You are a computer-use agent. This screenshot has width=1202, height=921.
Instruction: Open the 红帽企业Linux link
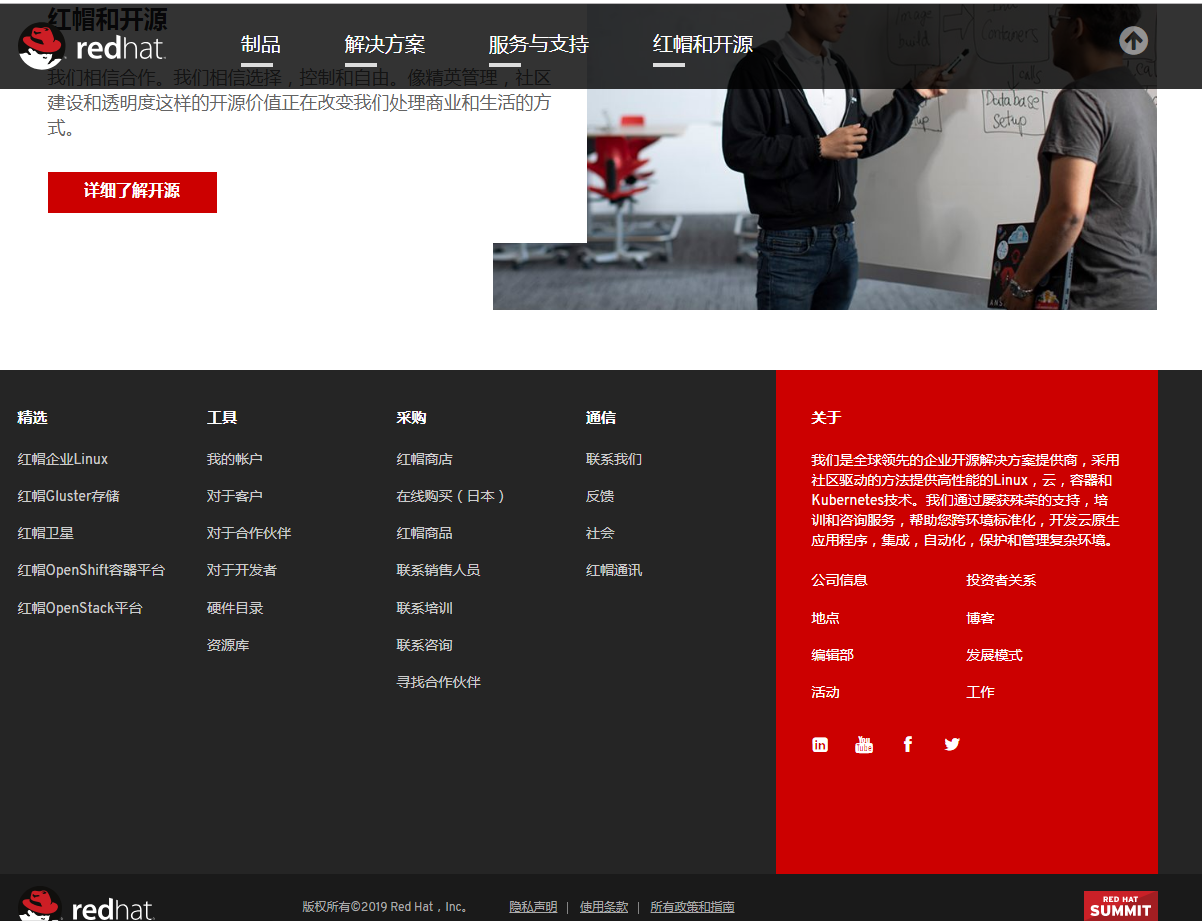pos(63,459)
